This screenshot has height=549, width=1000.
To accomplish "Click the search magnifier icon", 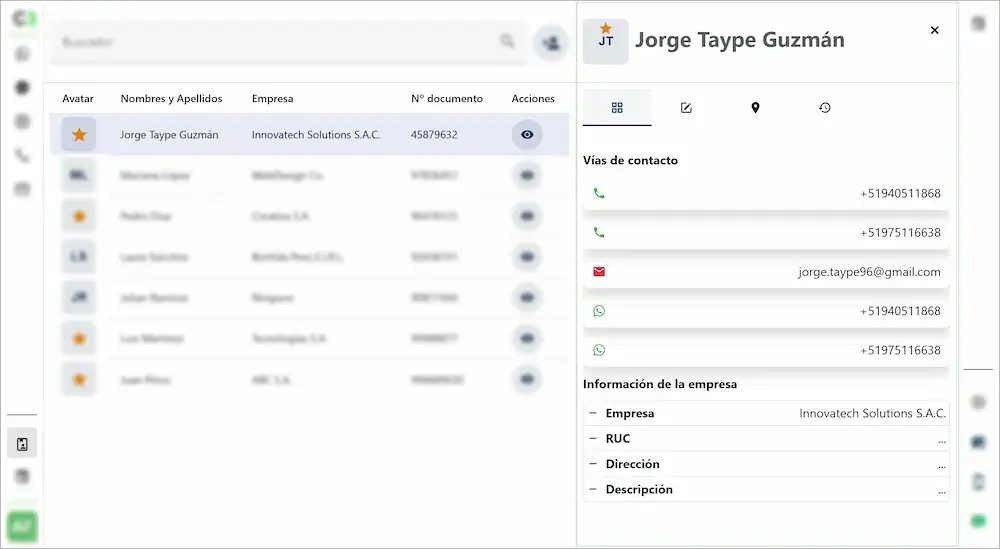I will 508,41.
